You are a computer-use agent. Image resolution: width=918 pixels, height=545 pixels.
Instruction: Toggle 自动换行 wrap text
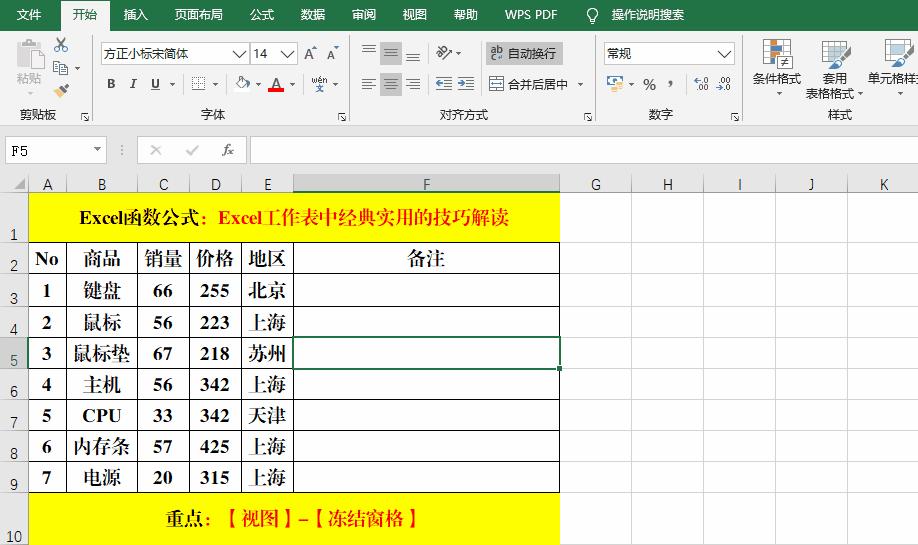[525, 53]
